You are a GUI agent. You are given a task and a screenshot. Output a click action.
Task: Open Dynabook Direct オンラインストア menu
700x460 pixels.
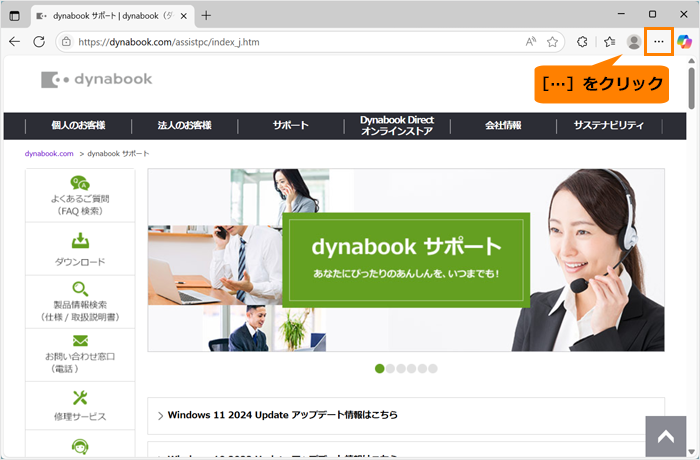tap(397, 125)
